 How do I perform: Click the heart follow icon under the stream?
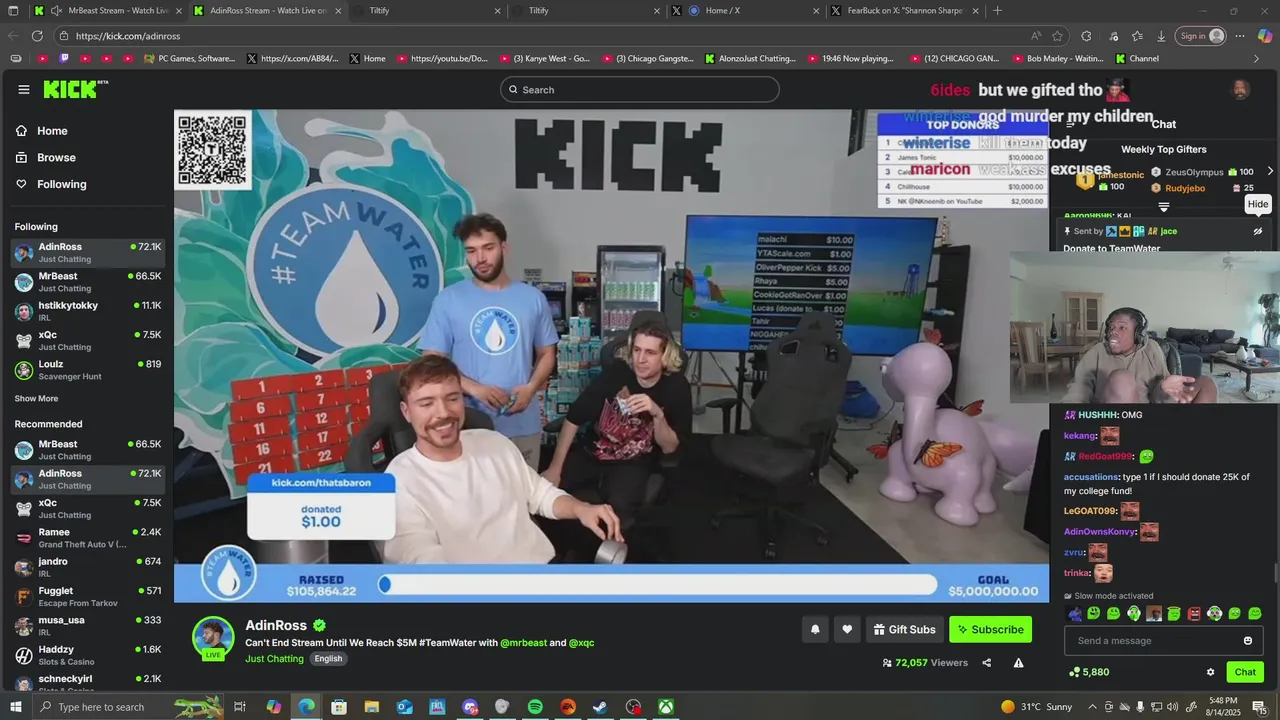pyautogui.click(x=847, y=629)
